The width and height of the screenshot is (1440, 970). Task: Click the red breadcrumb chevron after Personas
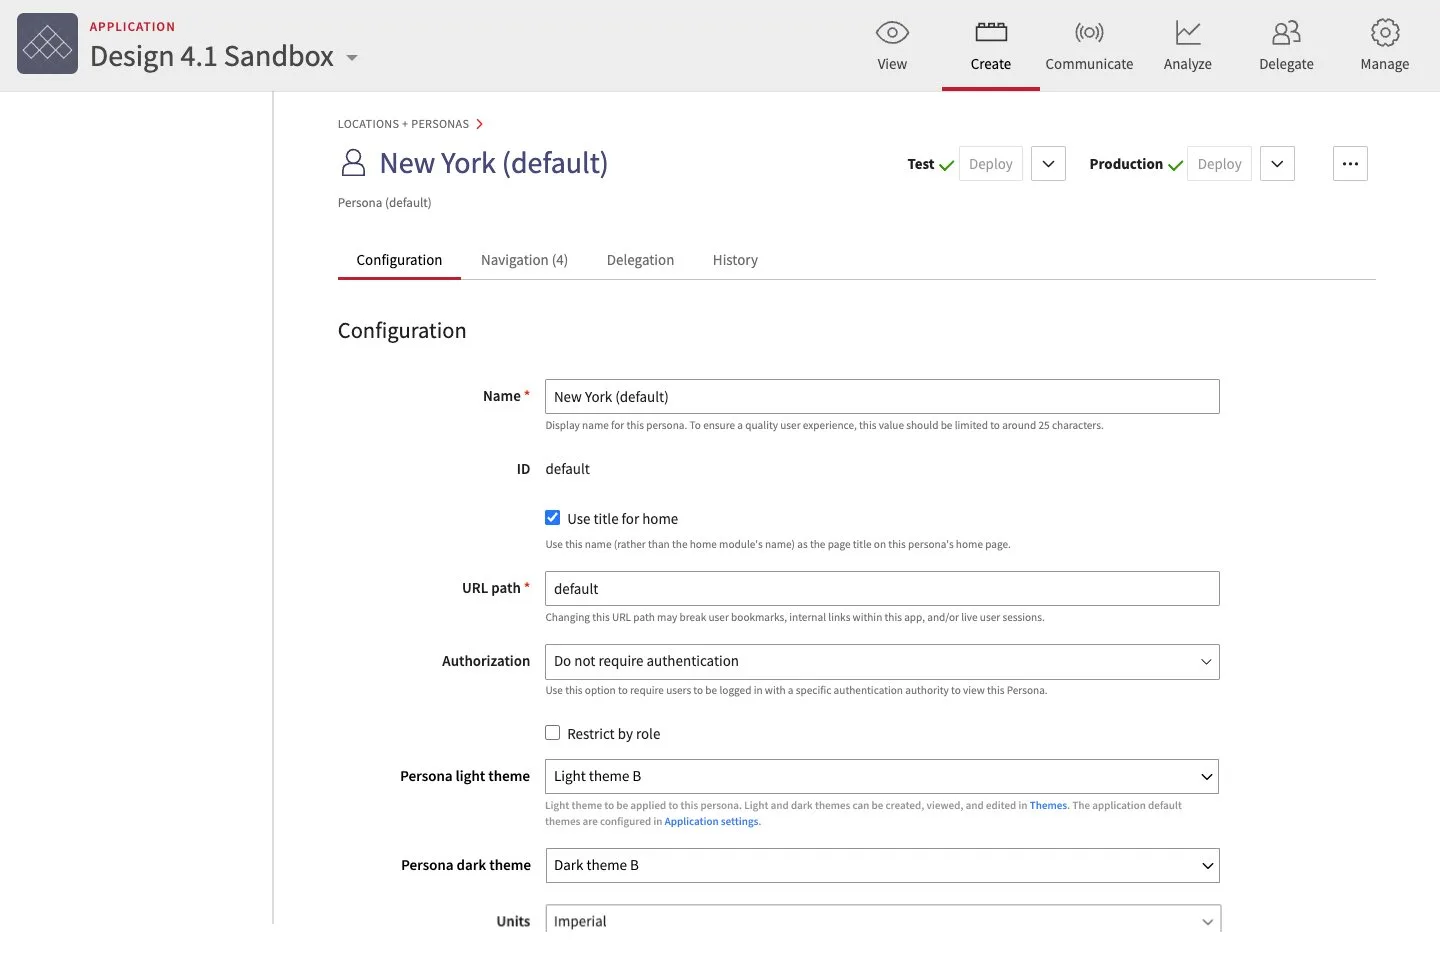pyautogui.click(x=480, y=124)
